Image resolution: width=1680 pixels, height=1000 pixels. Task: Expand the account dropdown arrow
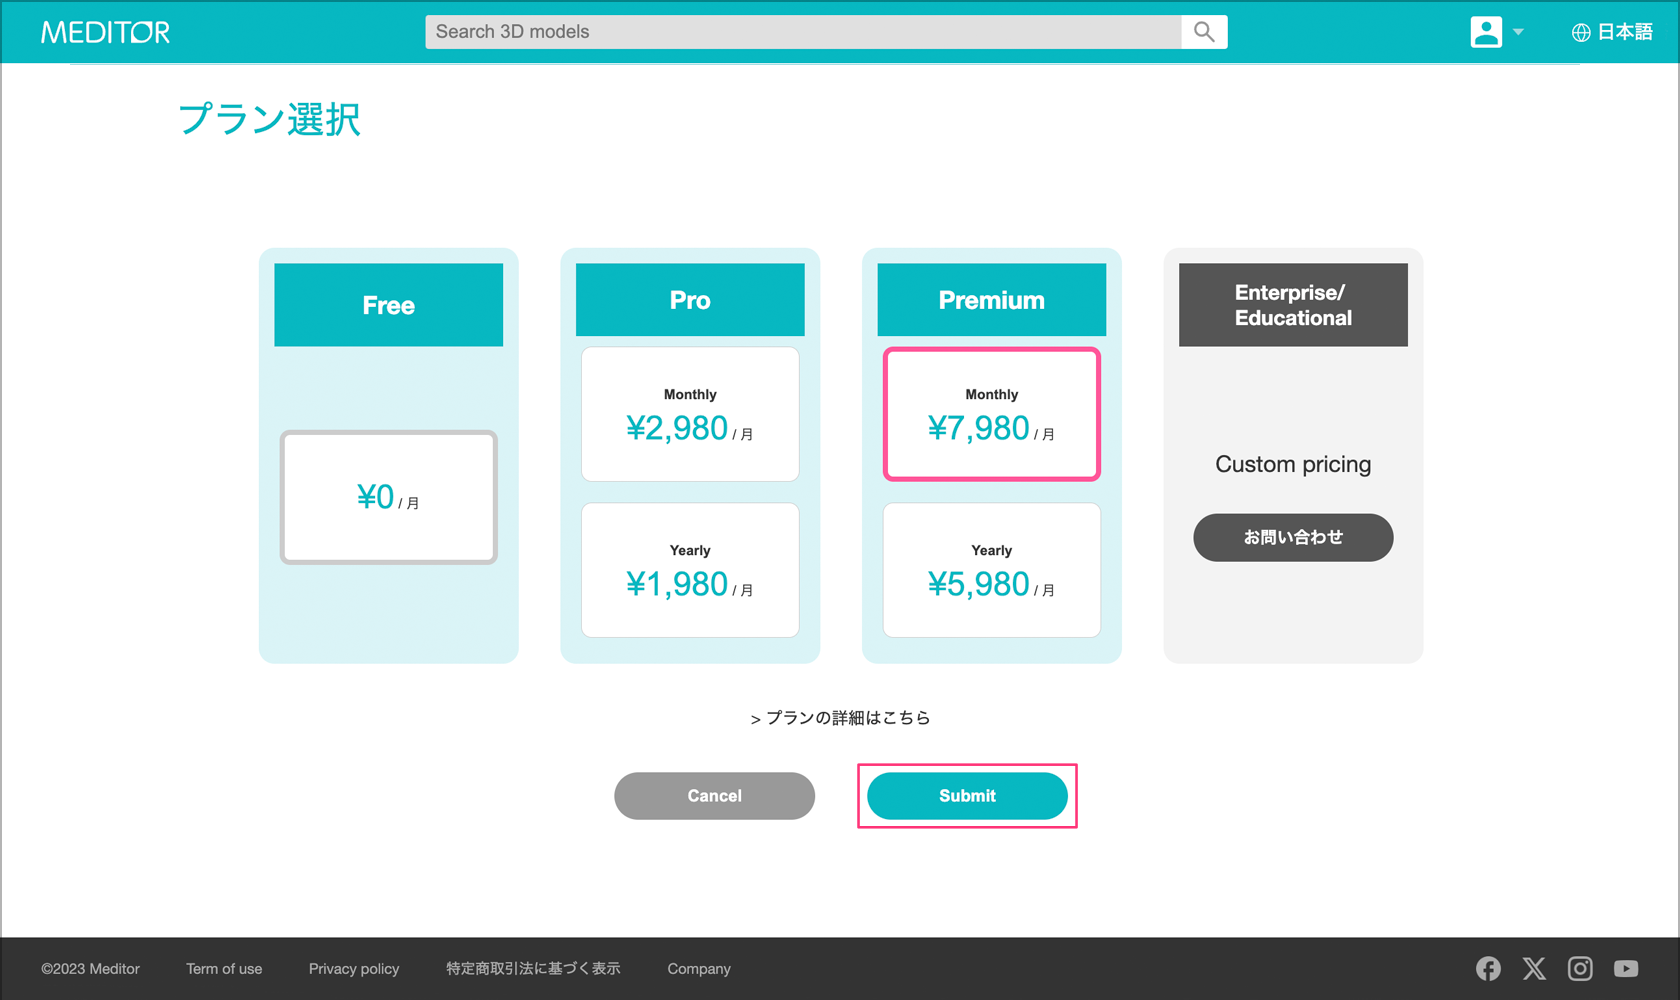tap(1518, 32)
